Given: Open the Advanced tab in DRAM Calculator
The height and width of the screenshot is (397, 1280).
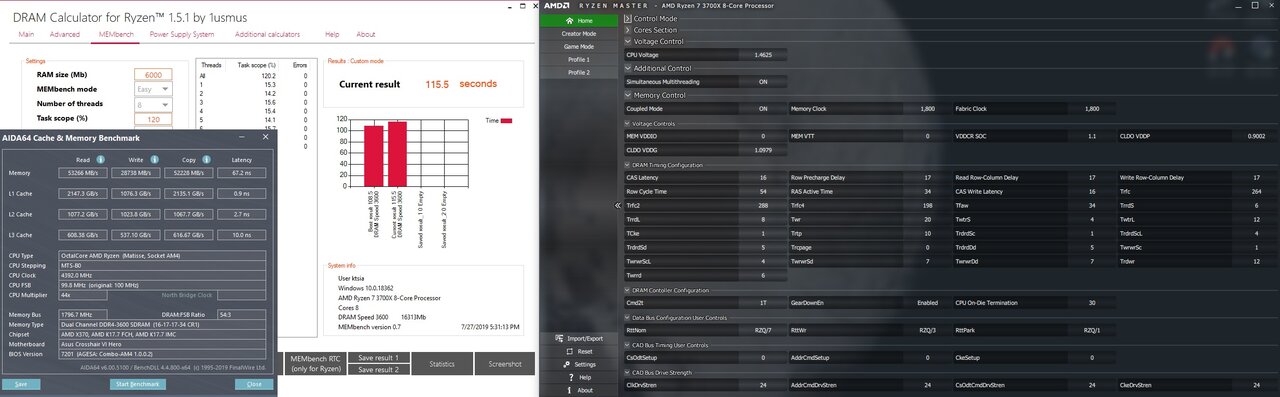Looking at the screenshot, I should (65, 35).
